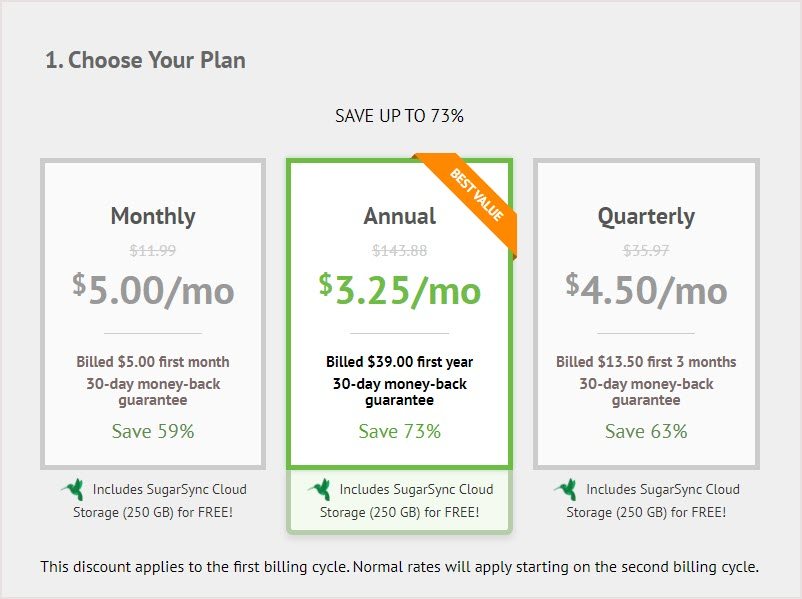
Task: Click the Quarterly plan title
Action: pos(646,216)
